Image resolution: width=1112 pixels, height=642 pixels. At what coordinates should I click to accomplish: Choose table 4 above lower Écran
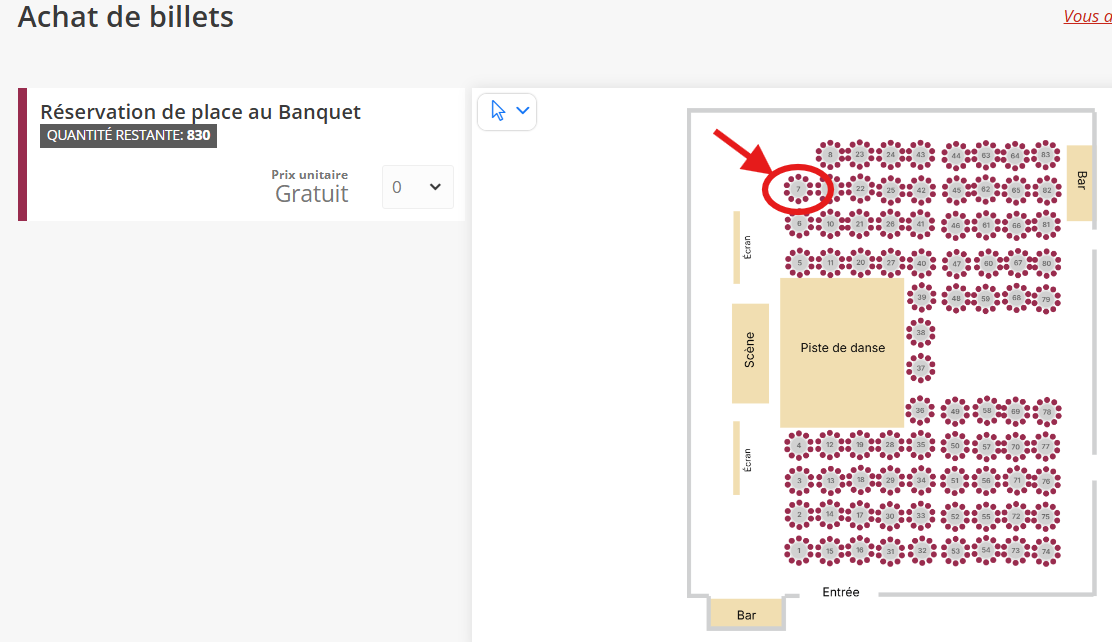tap(799, 445)
